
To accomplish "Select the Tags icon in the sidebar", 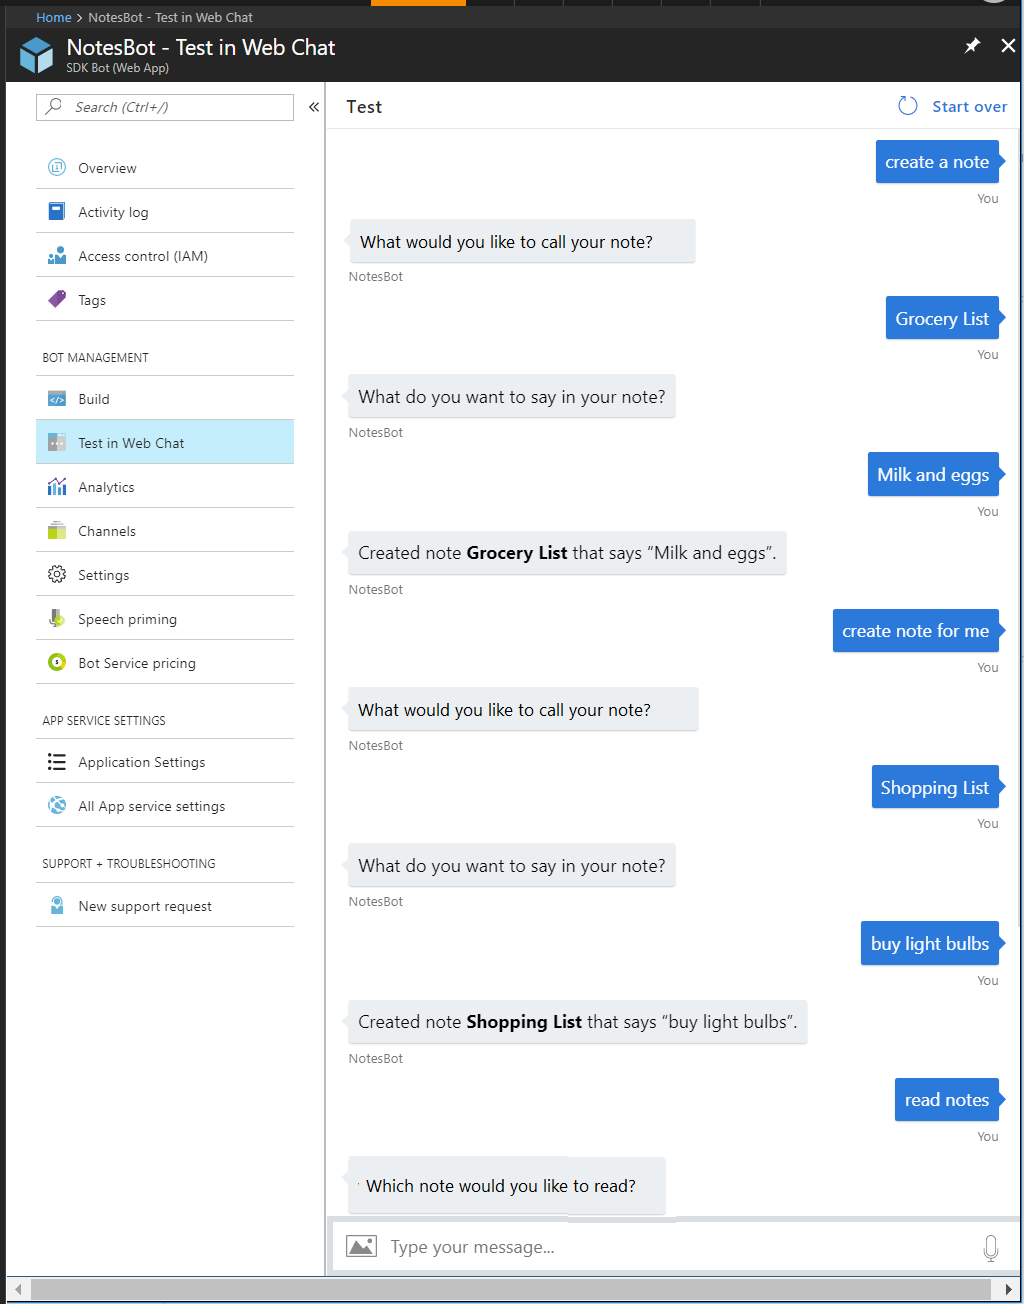I will (x=57, y=299).
